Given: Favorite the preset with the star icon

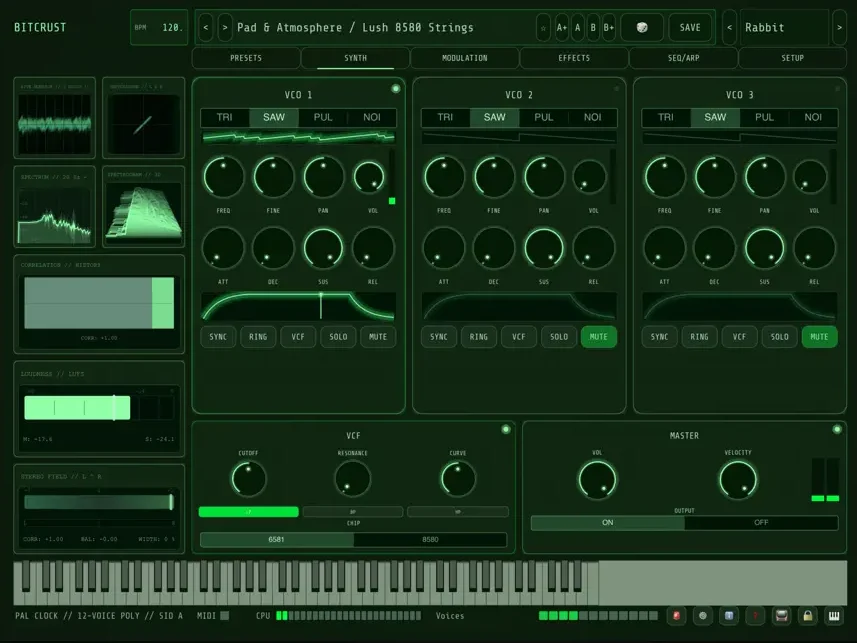Looking at the screenshot, I should (x=543, y=27).
